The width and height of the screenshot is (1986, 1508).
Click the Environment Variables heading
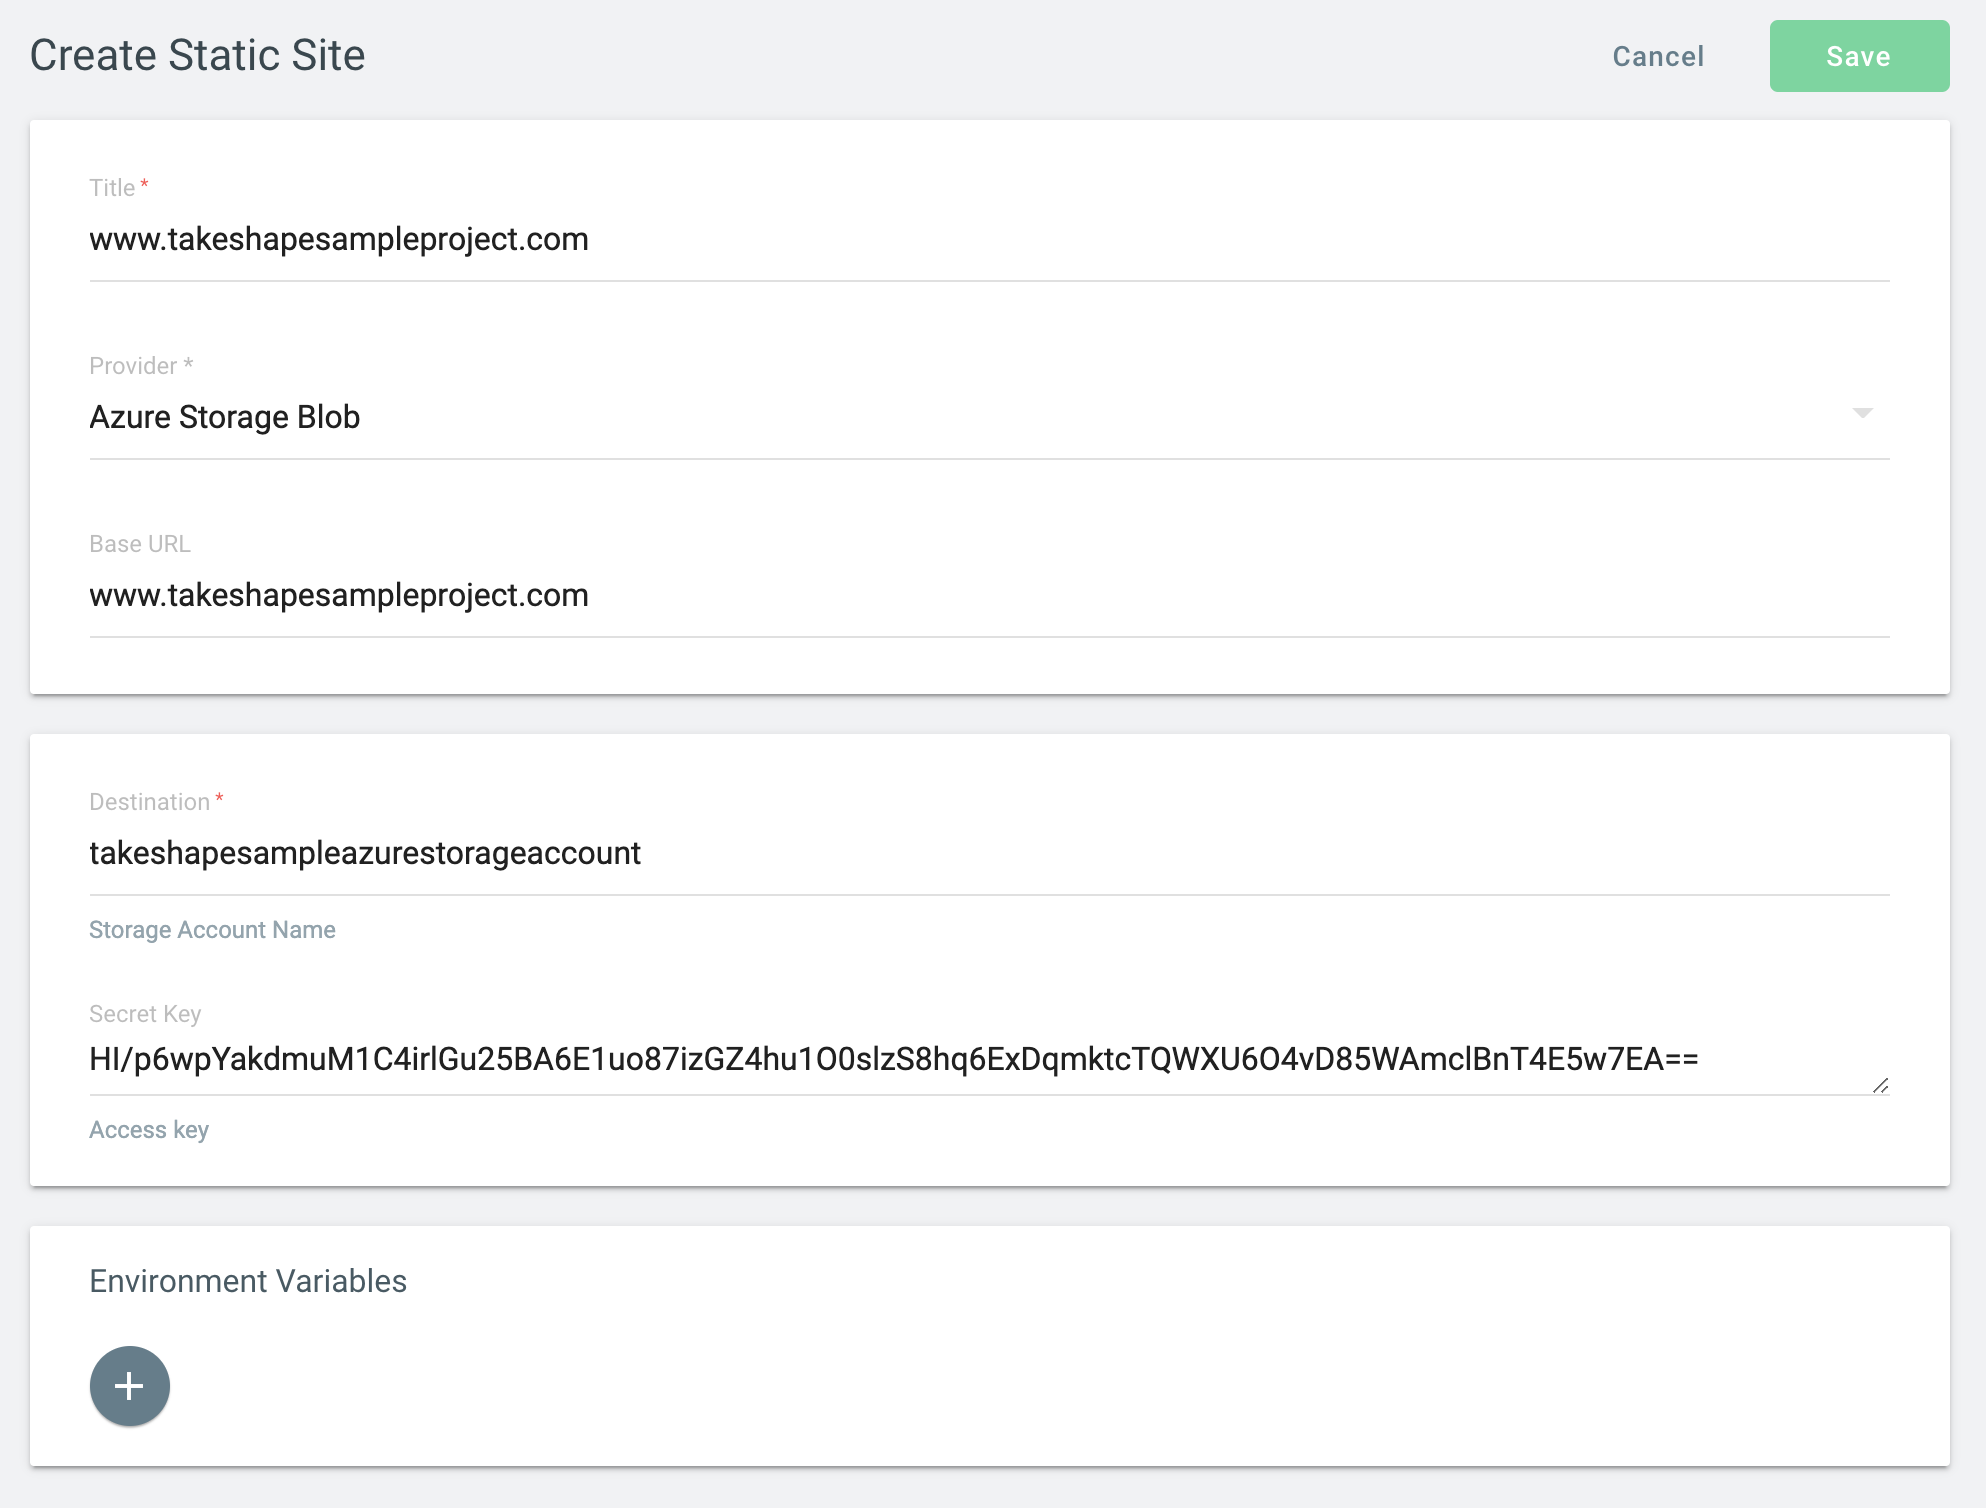248,1281
